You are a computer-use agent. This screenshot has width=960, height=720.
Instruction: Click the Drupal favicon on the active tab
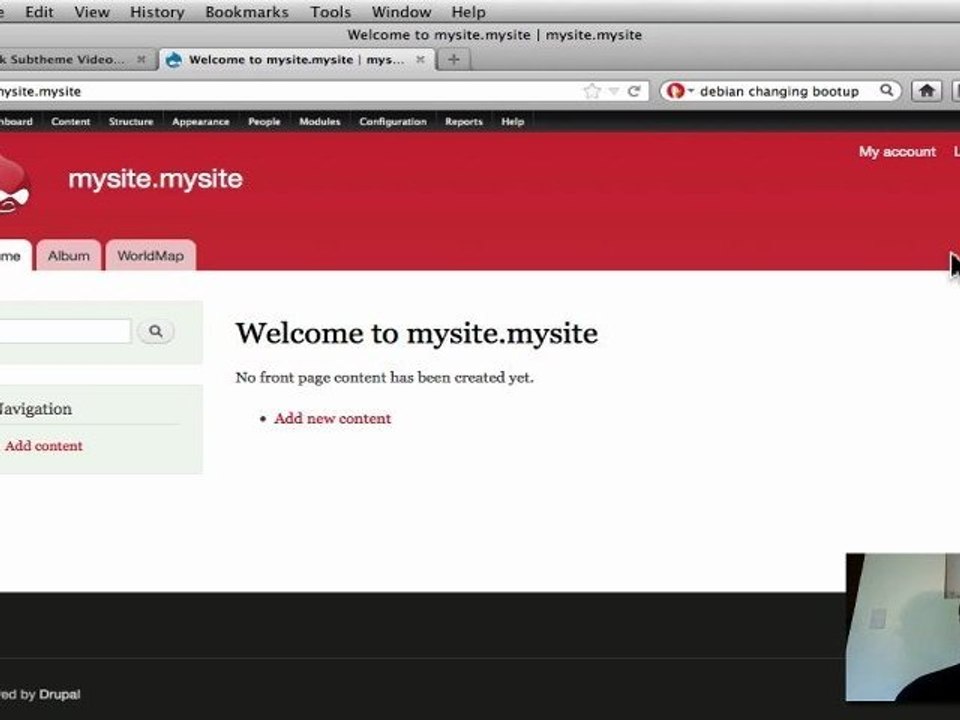pyautogui.click(x=174, y=59)
